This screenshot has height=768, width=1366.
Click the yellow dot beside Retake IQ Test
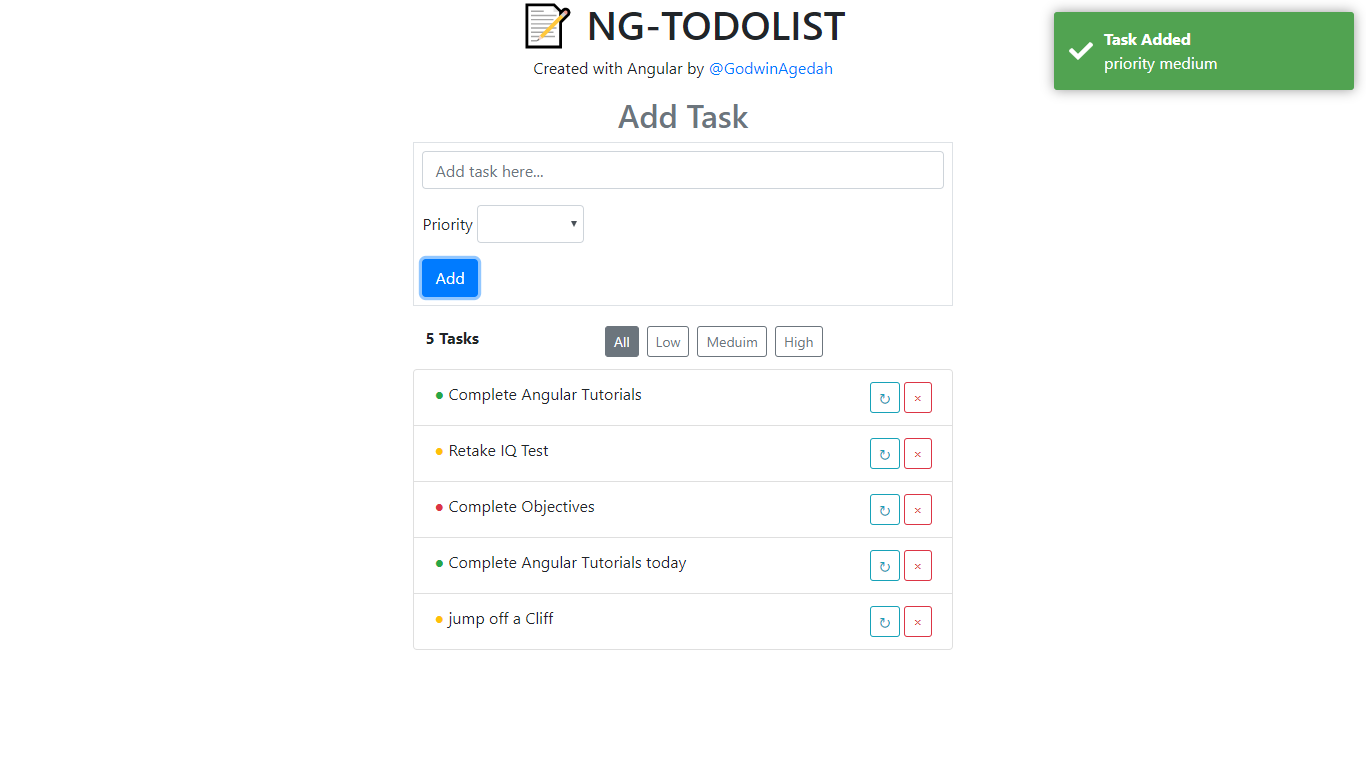point(439,452)
